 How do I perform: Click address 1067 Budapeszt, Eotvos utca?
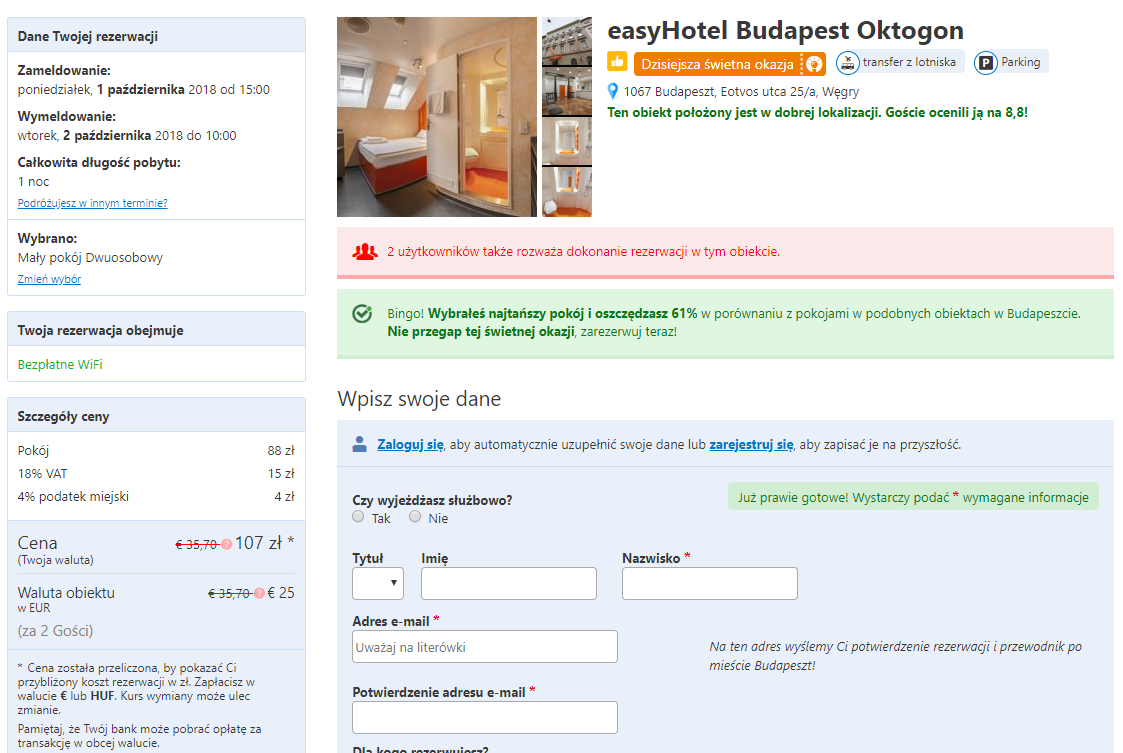(x=741, y=92)
